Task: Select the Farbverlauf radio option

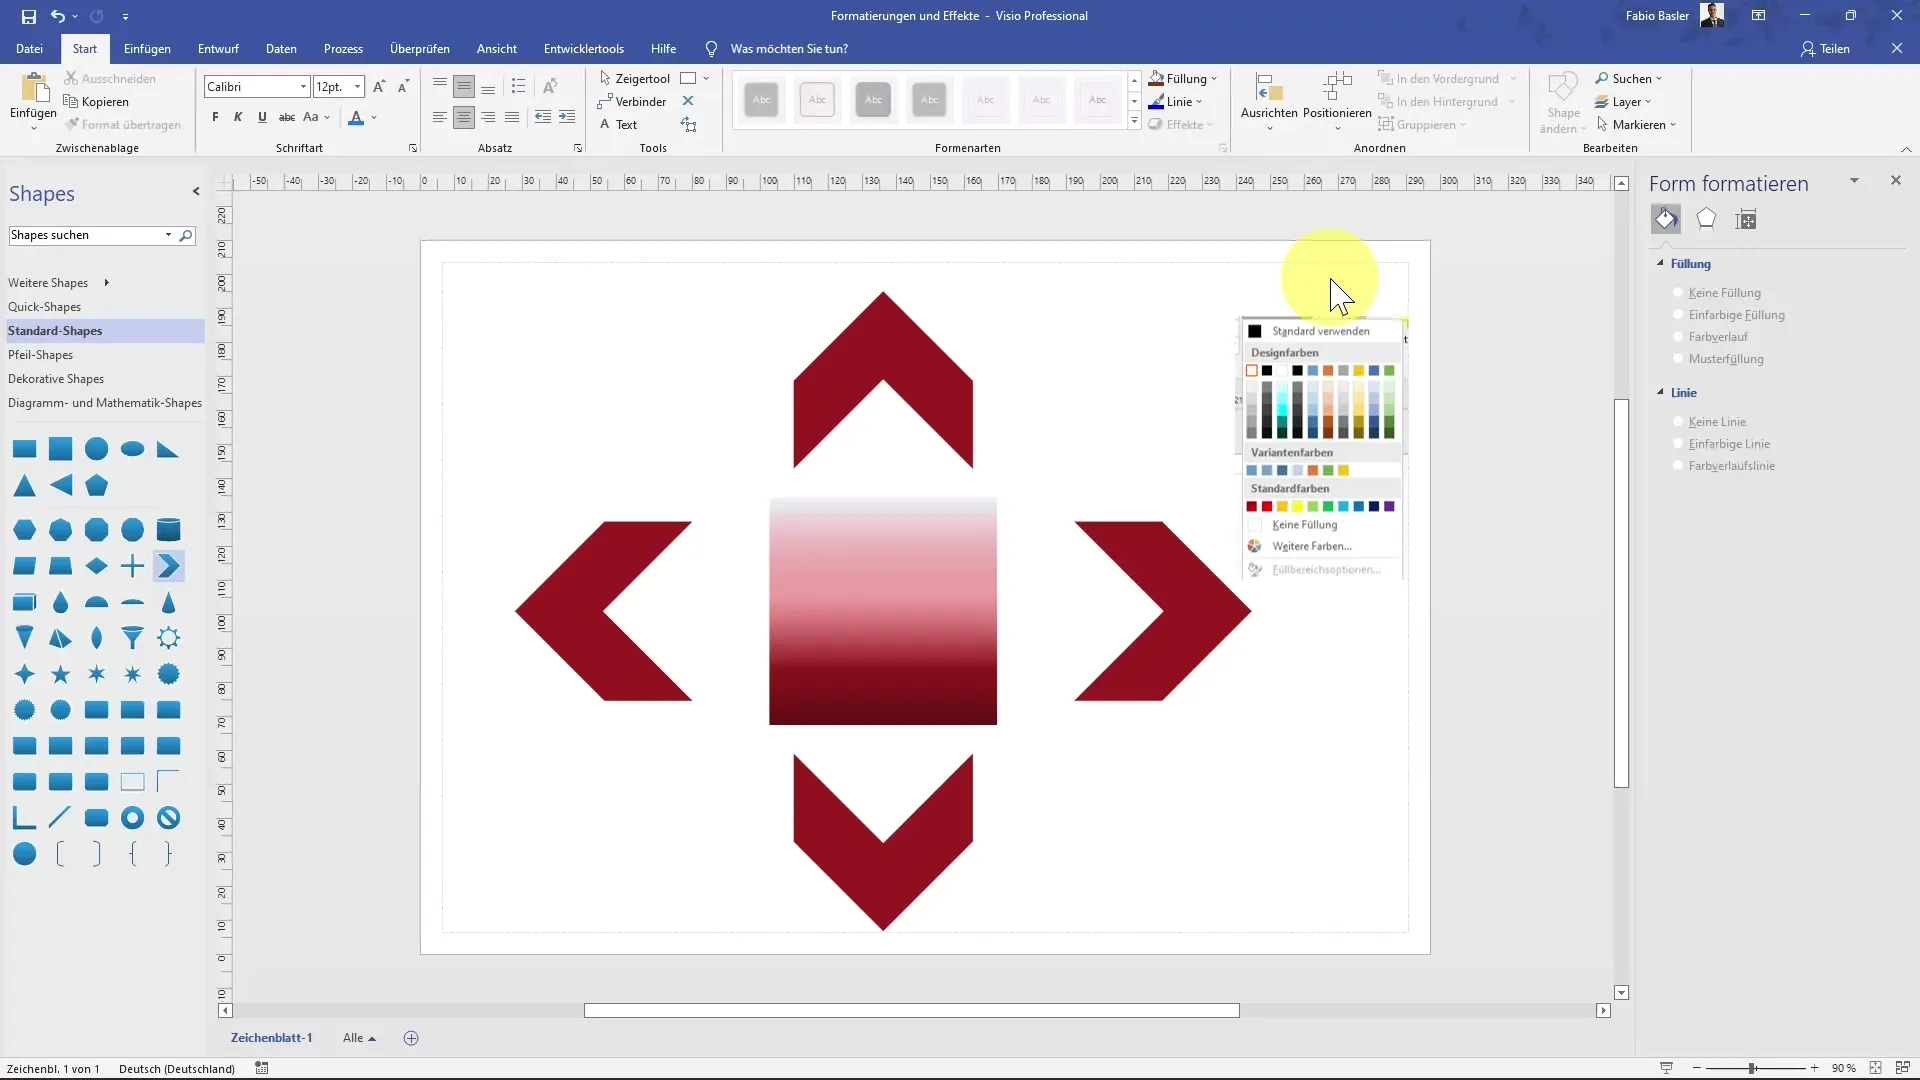Action: click(x=1679, y=337)
